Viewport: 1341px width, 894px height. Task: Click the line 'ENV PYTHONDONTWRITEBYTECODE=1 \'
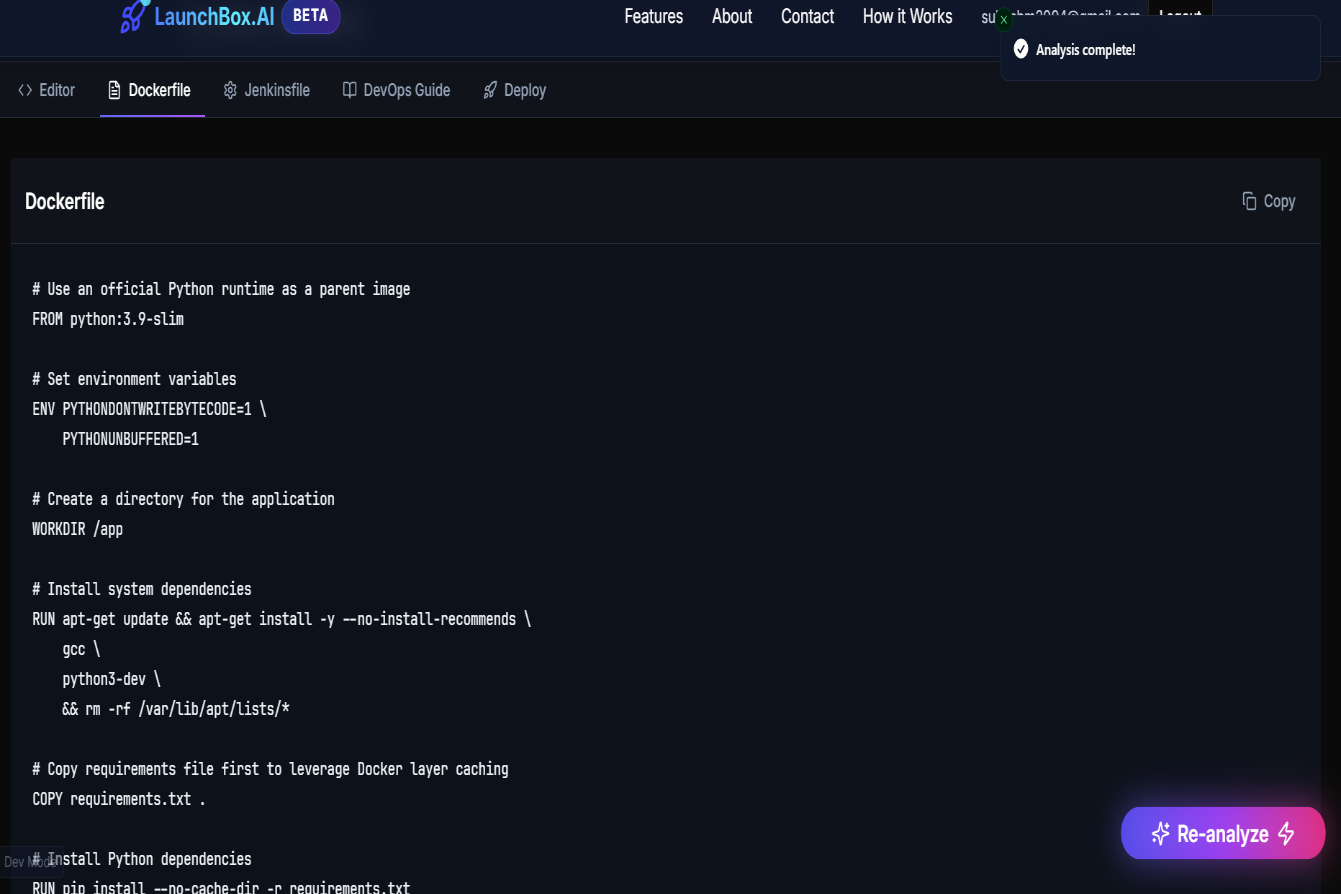pos(149,409)
